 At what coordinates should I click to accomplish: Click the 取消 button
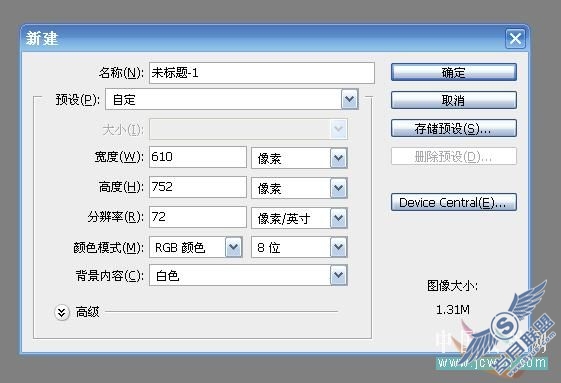(454, 100)
